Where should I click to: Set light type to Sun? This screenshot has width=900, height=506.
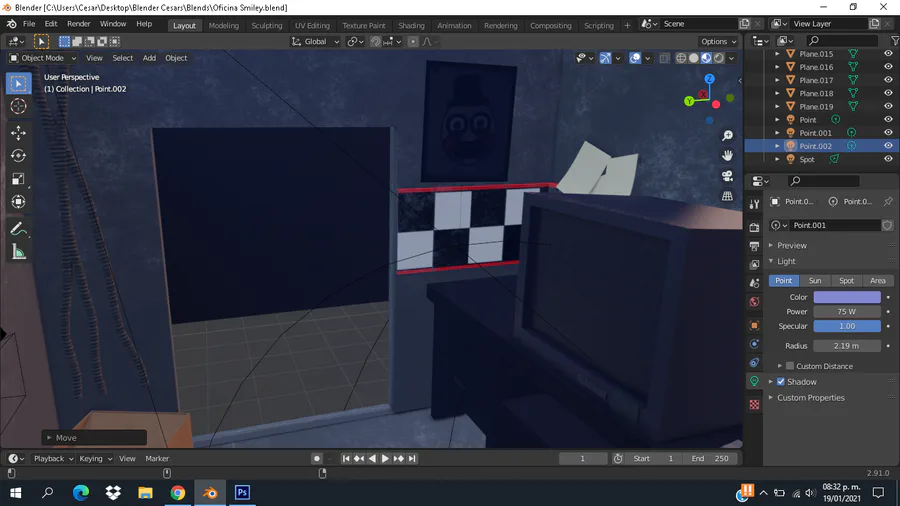[815, 281]
